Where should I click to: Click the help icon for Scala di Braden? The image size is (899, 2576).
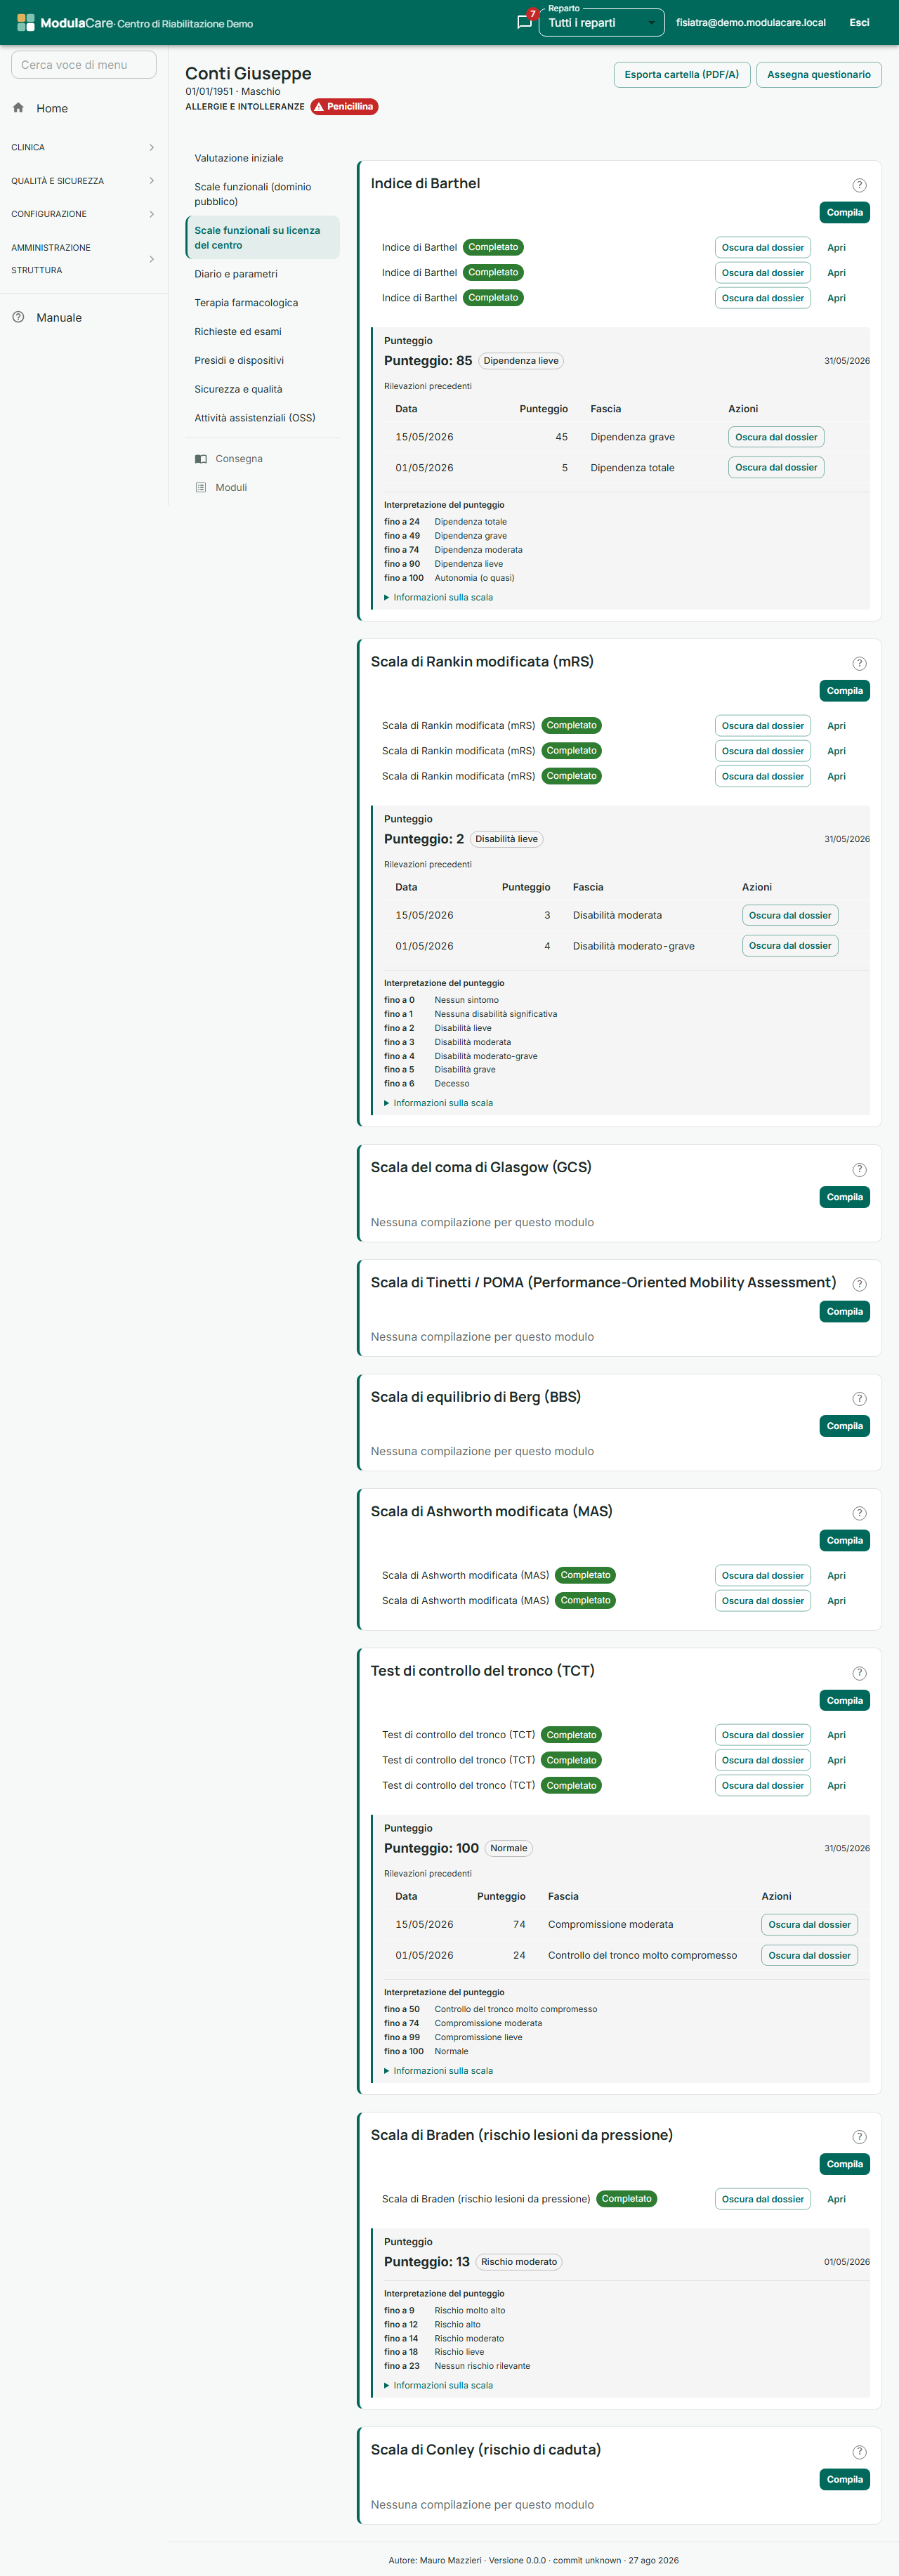(x=859, y=2137)
